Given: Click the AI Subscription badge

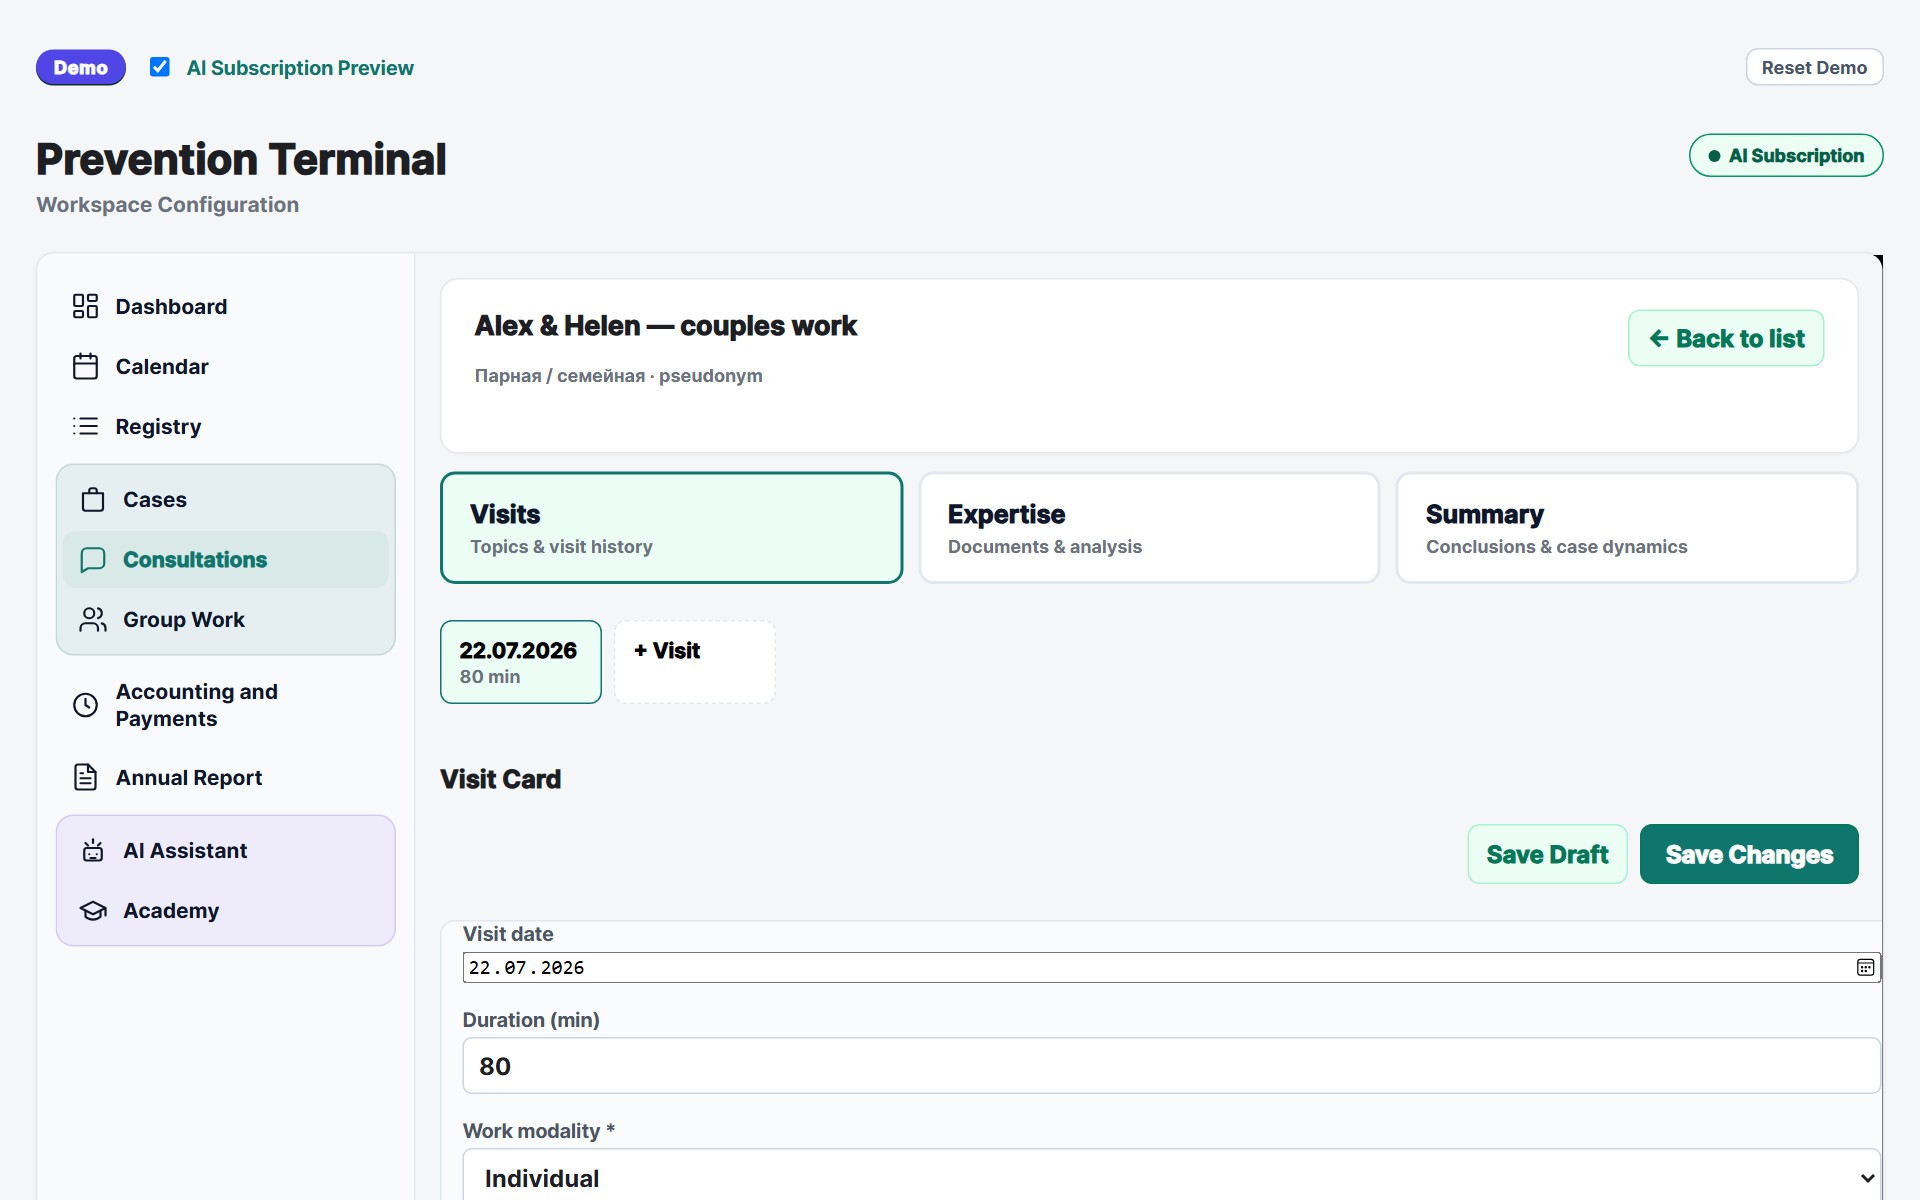Looking at the screenshot, I should tap(1786, 155).
